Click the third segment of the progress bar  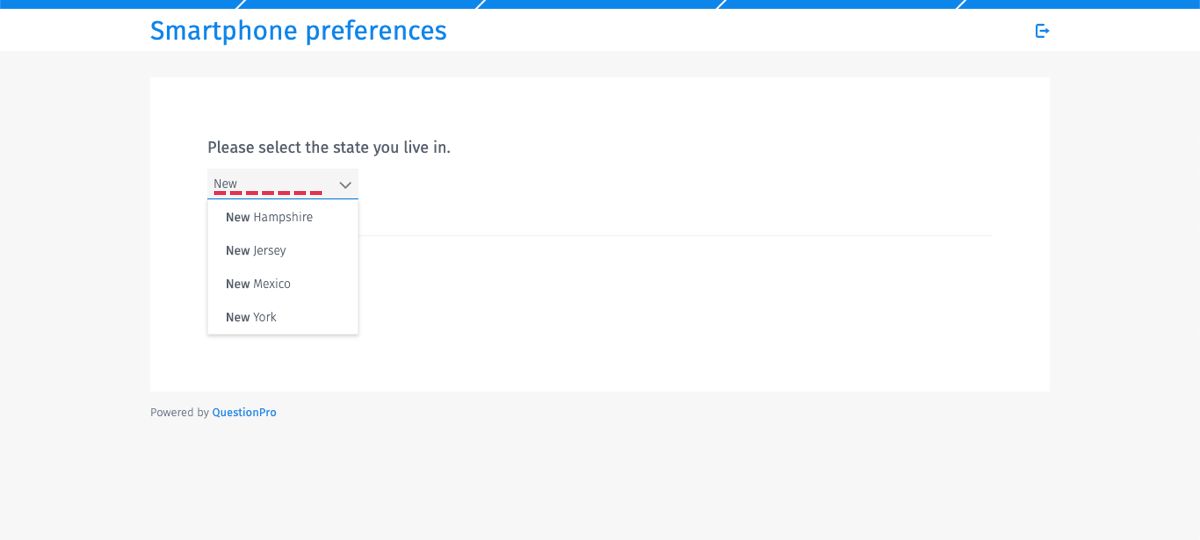[x=600, y=4]
